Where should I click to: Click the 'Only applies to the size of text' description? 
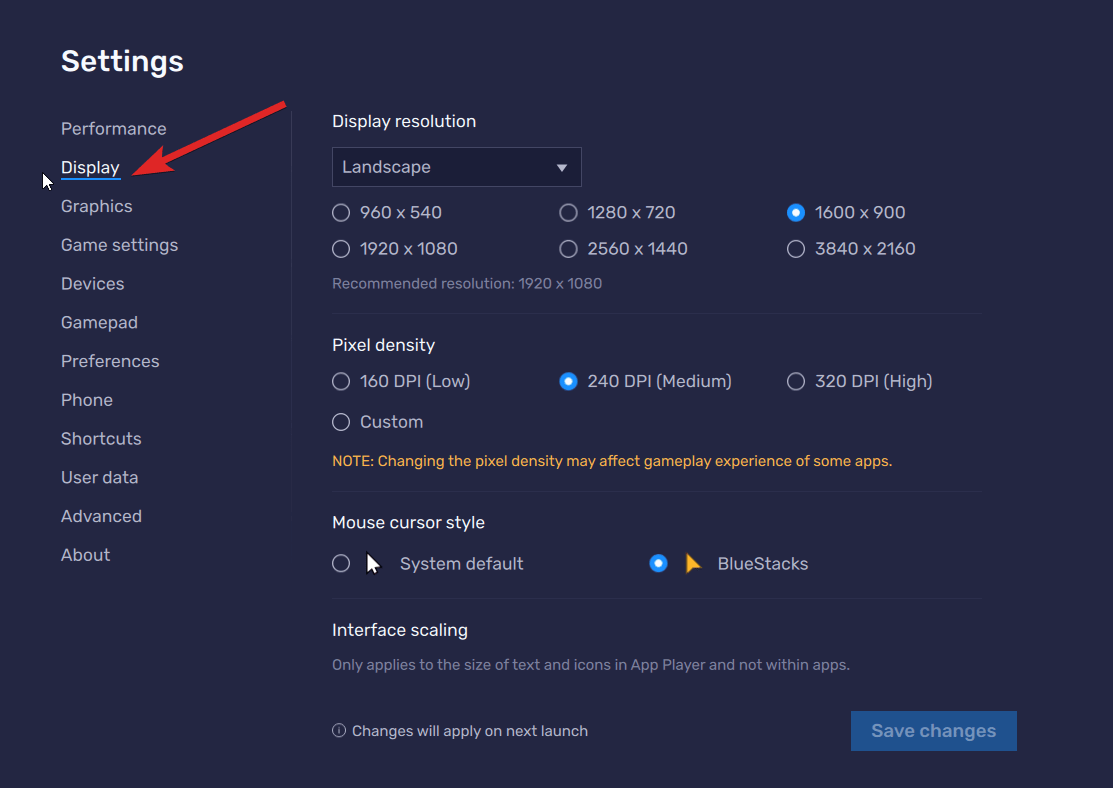[591, 664]
